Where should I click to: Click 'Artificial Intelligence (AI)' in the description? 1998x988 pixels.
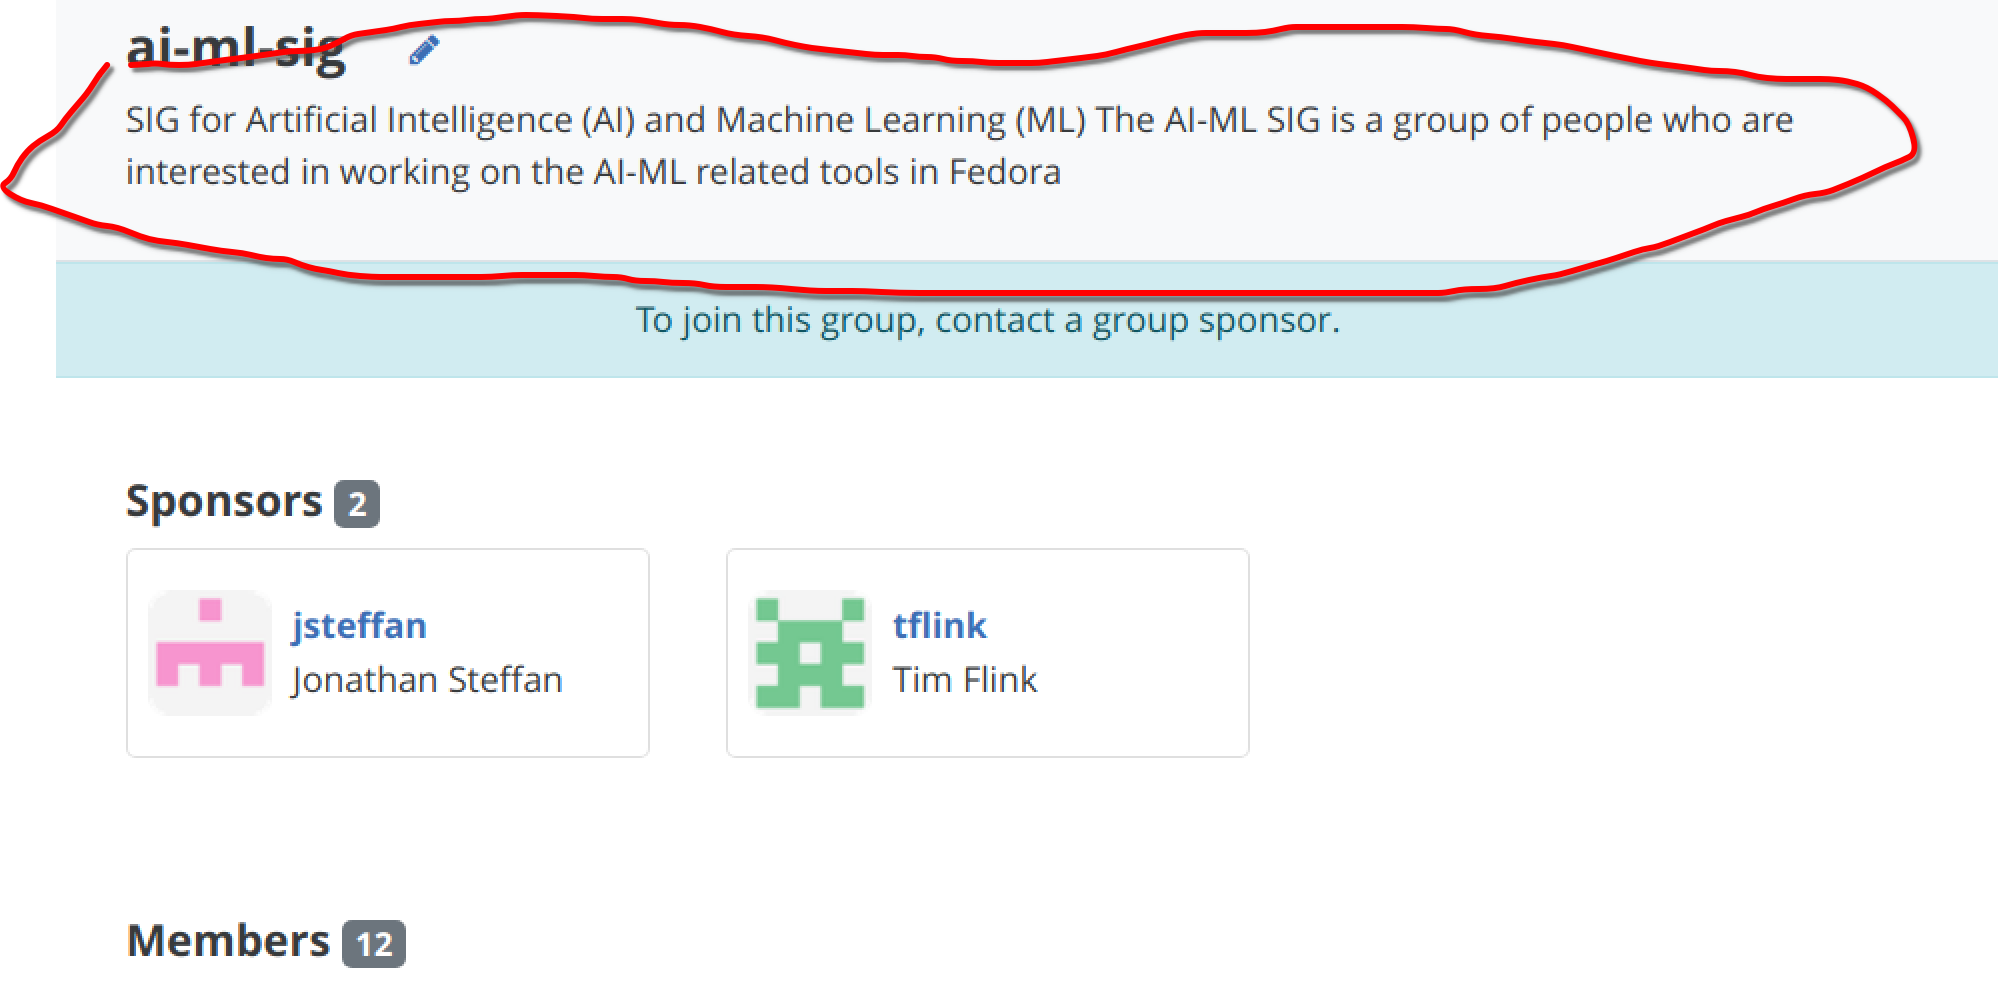[x=440, y=120]
